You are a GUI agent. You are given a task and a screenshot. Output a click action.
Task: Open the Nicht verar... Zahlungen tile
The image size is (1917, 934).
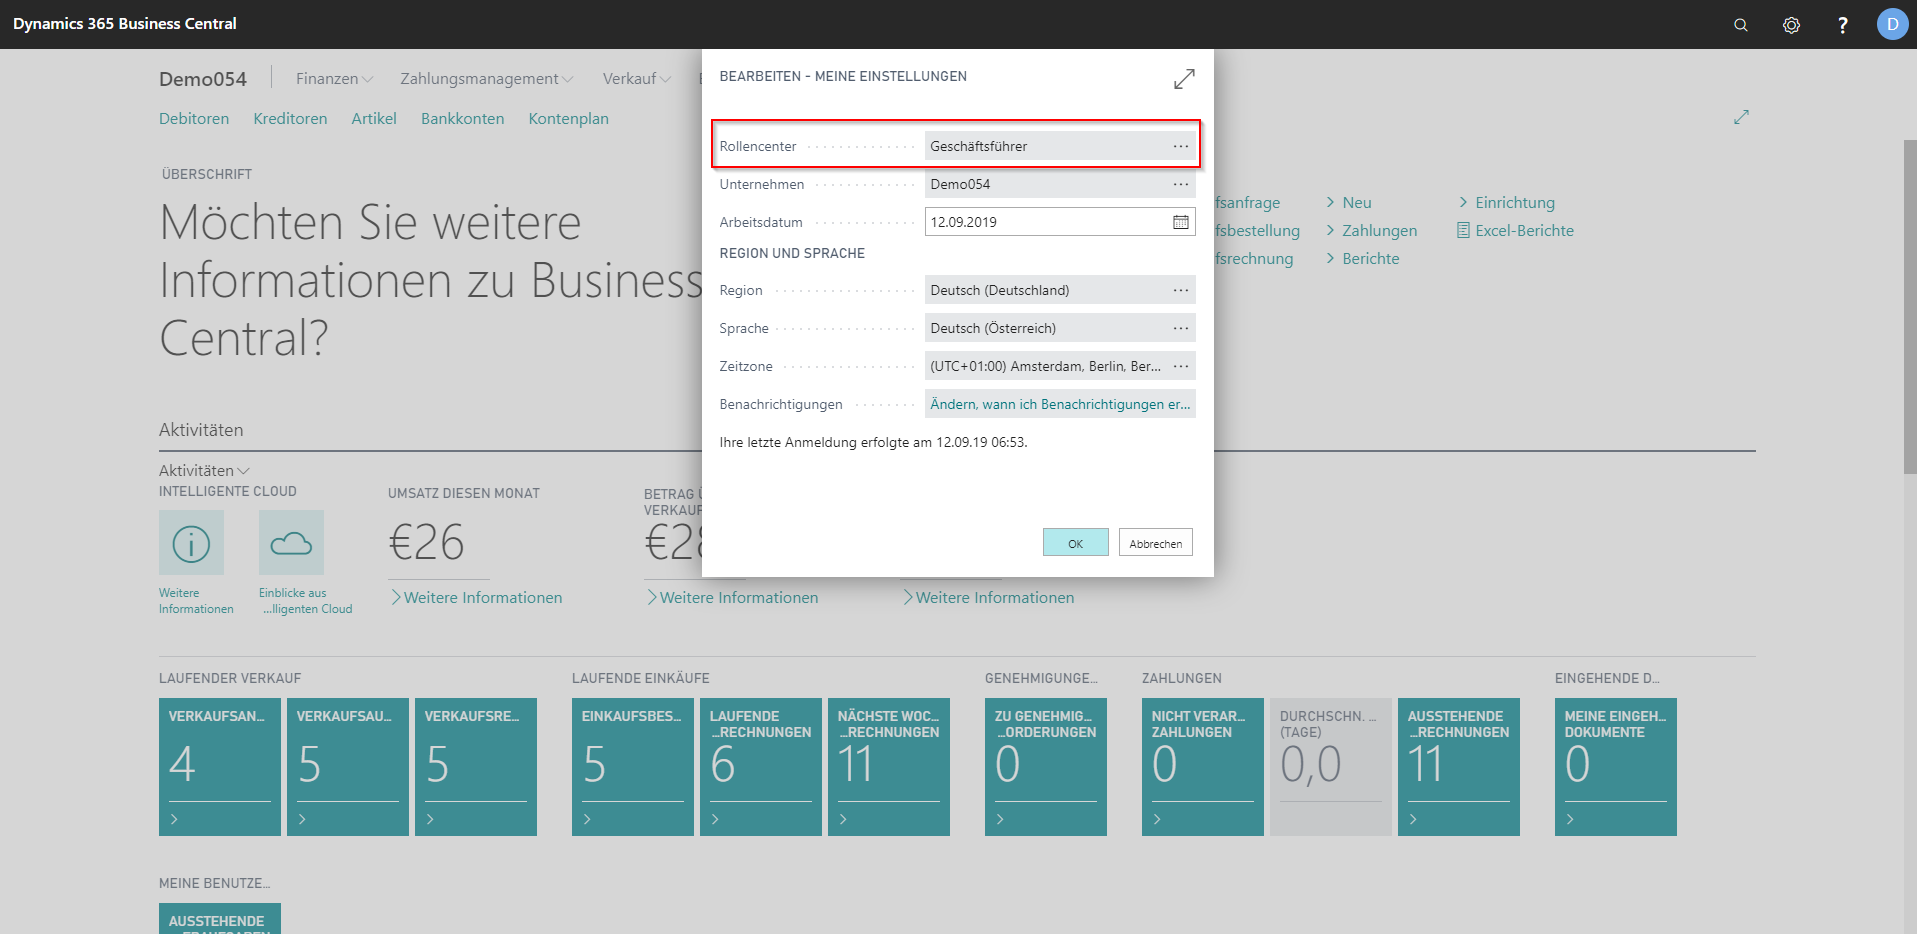click(x=1203, y=767)
